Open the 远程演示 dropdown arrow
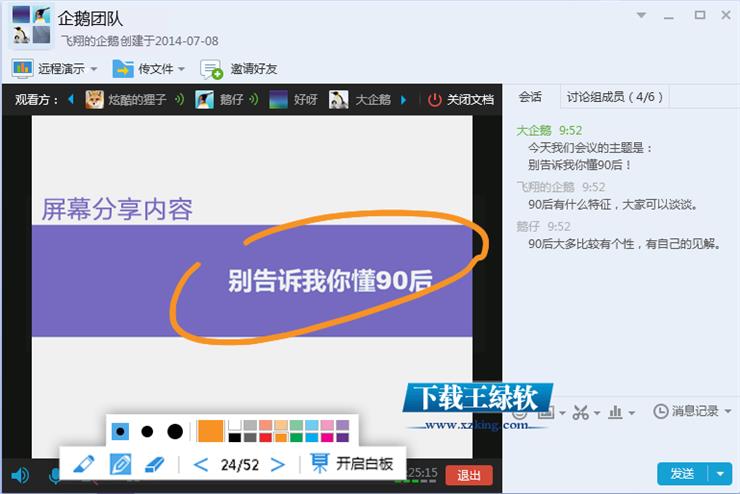This screenshot has height=494, width=740. pos(94,69)
